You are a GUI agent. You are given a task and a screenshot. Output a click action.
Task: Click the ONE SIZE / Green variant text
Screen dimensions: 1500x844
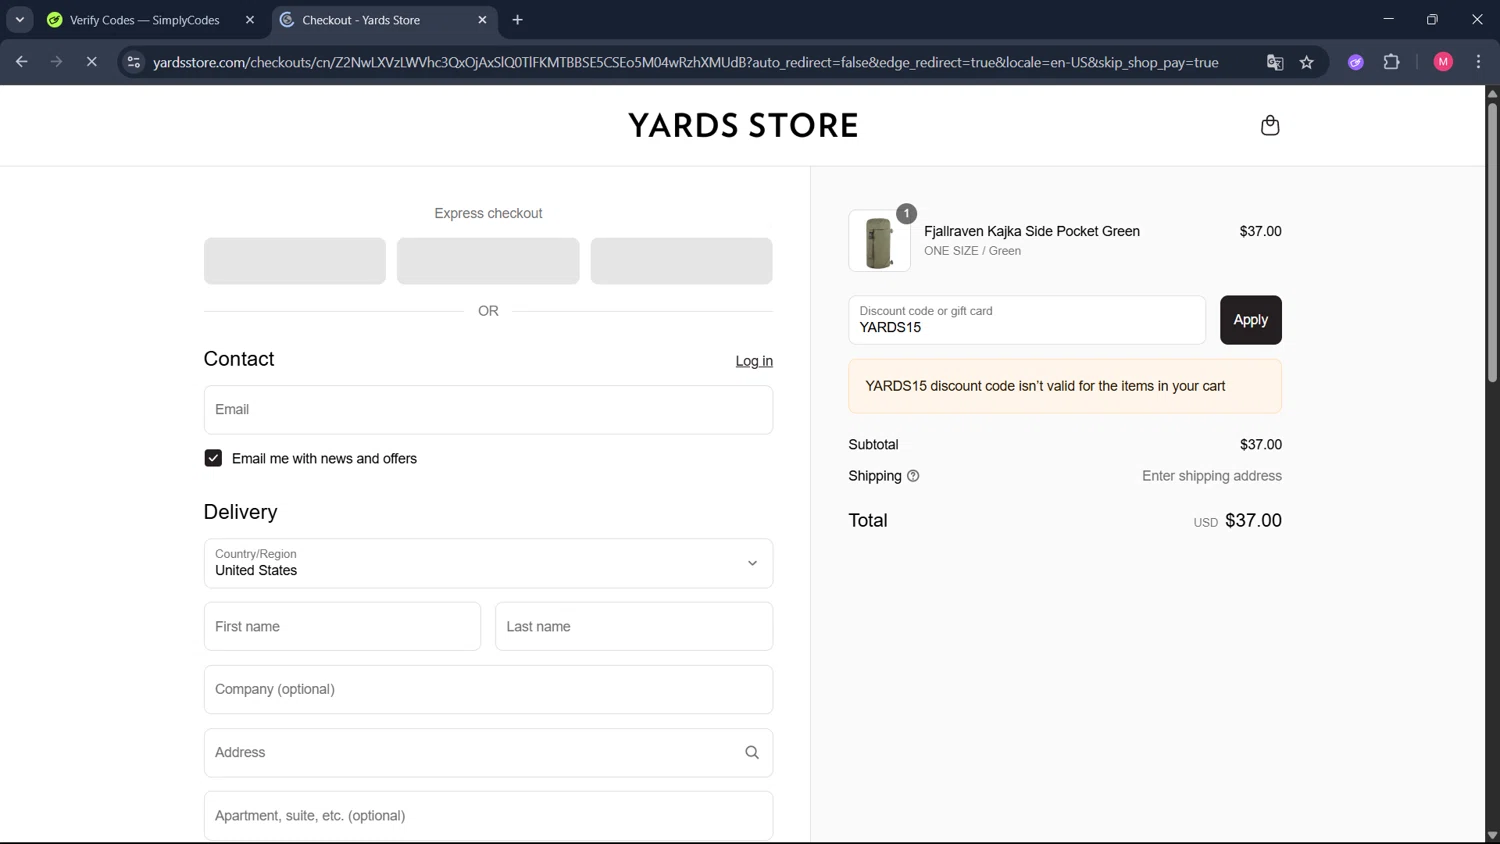tap(972, 251)
